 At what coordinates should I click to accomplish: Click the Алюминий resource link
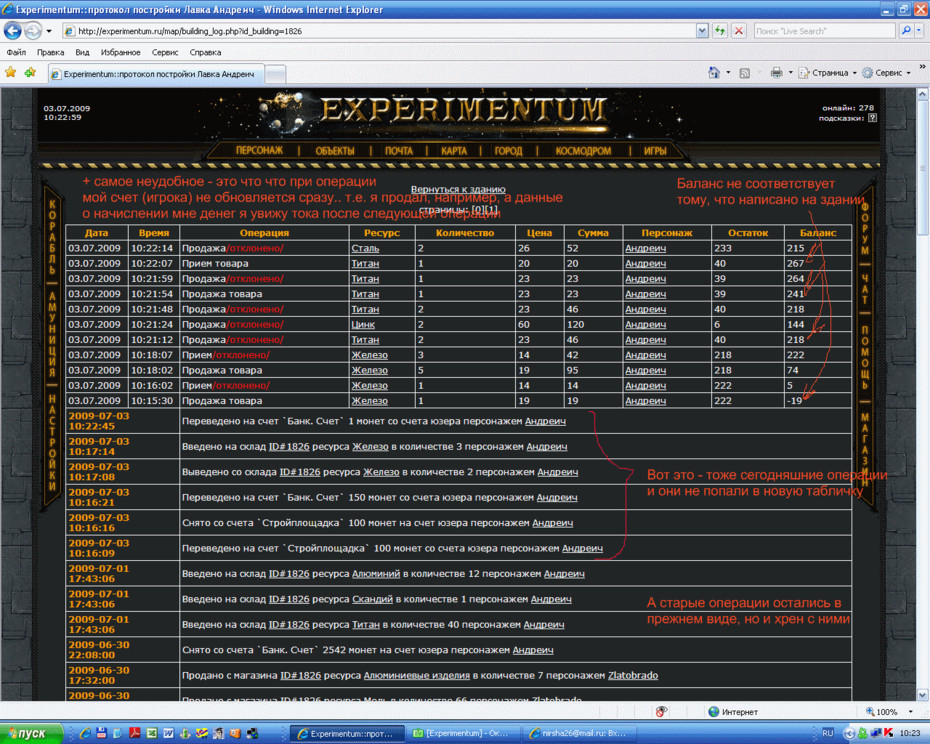(x=376, y=574)
